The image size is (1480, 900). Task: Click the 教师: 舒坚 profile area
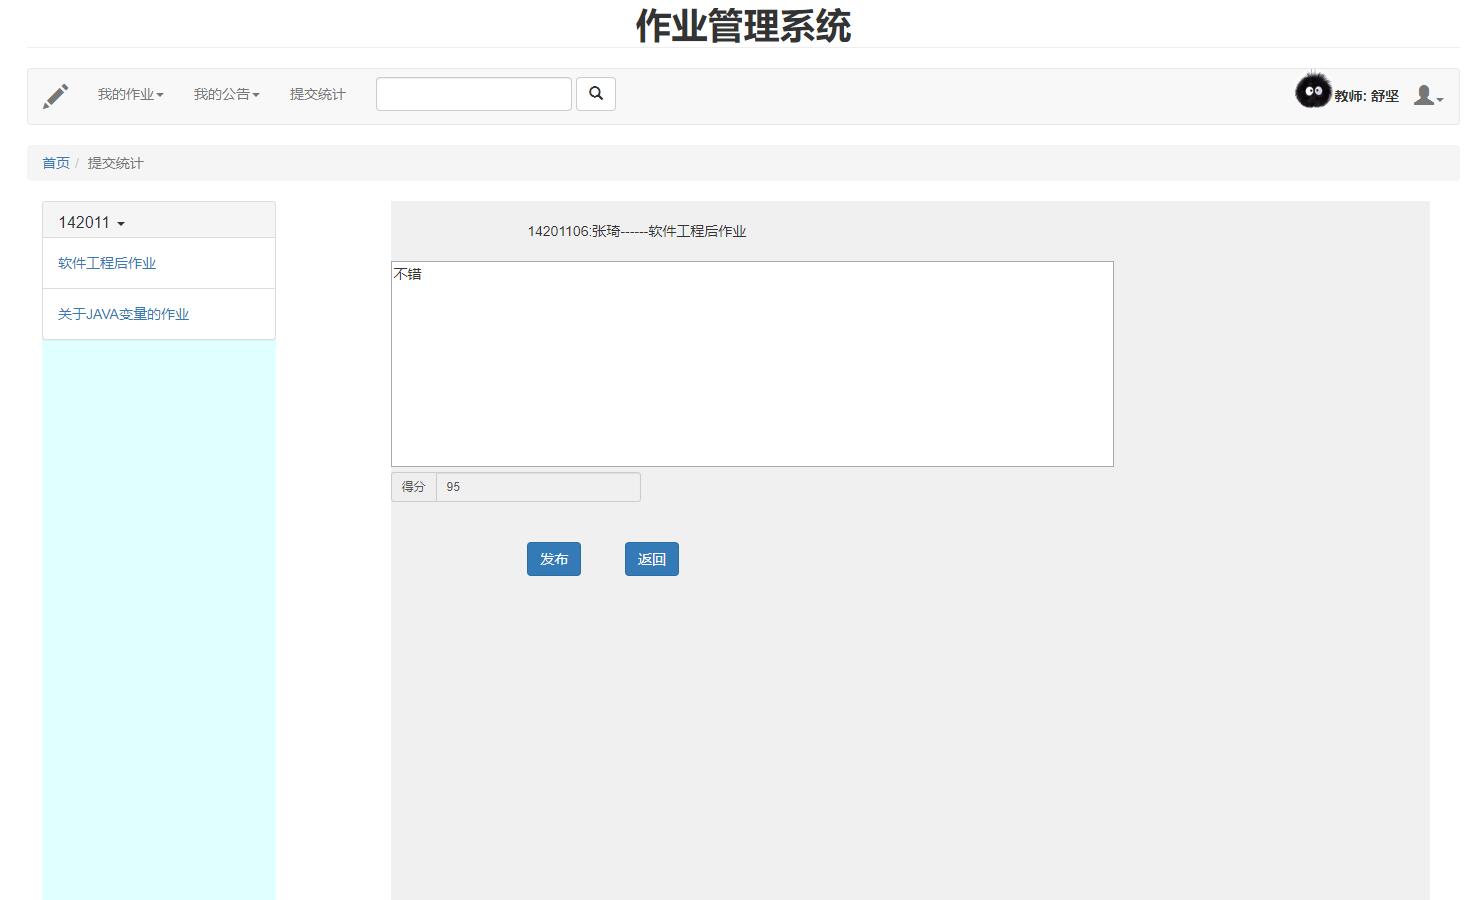pos(1367,96)
